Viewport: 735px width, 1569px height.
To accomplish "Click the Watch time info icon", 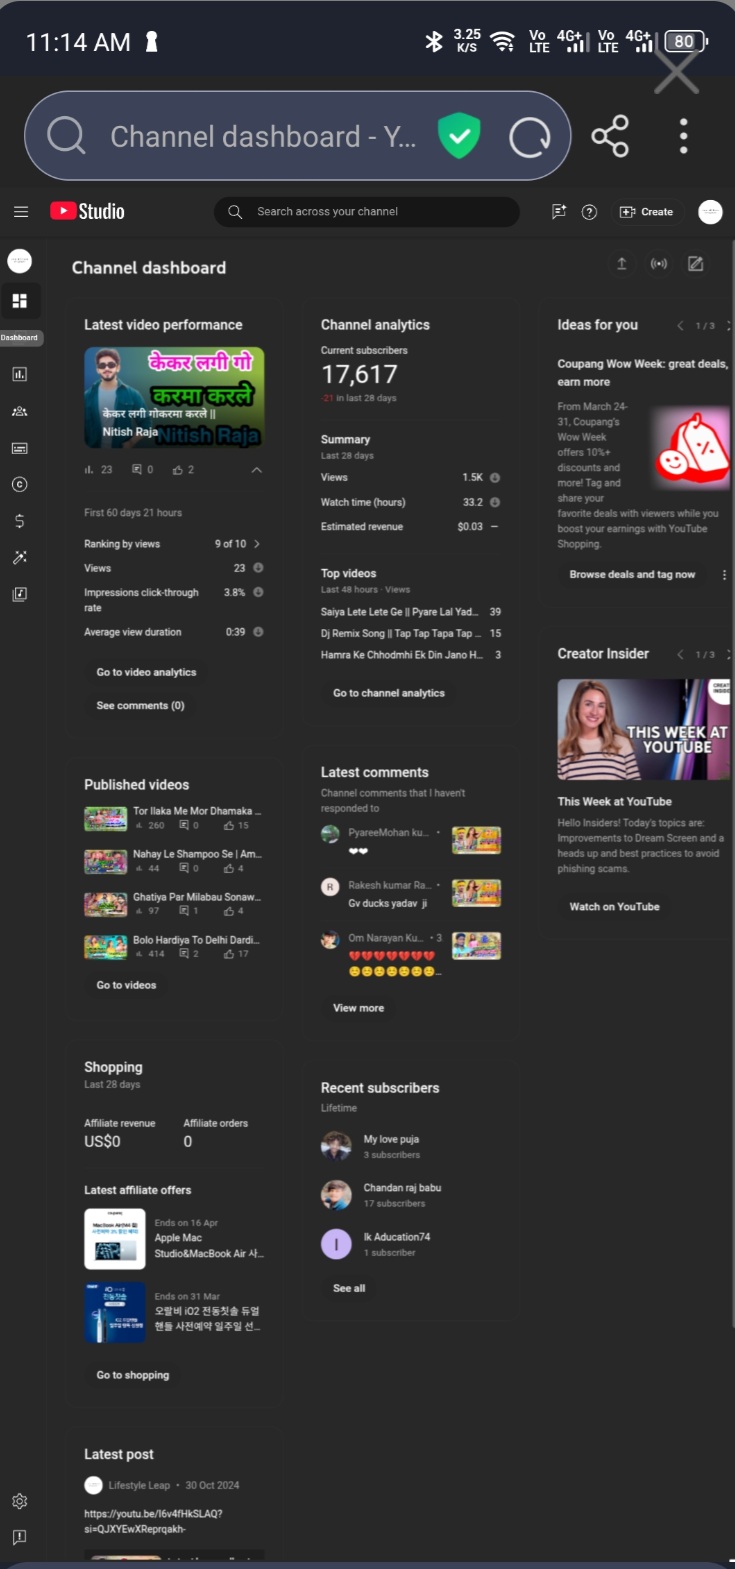I will (494, 503).
